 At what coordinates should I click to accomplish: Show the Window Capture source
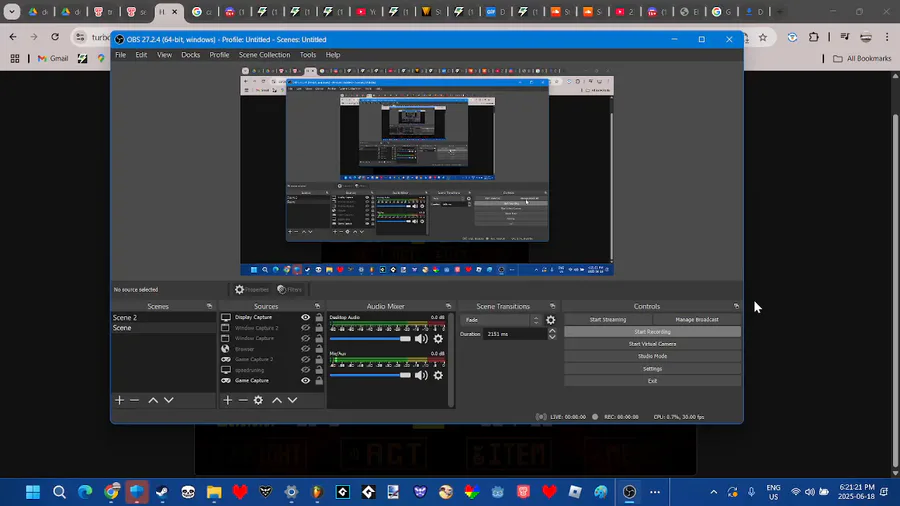coord(305,338)
